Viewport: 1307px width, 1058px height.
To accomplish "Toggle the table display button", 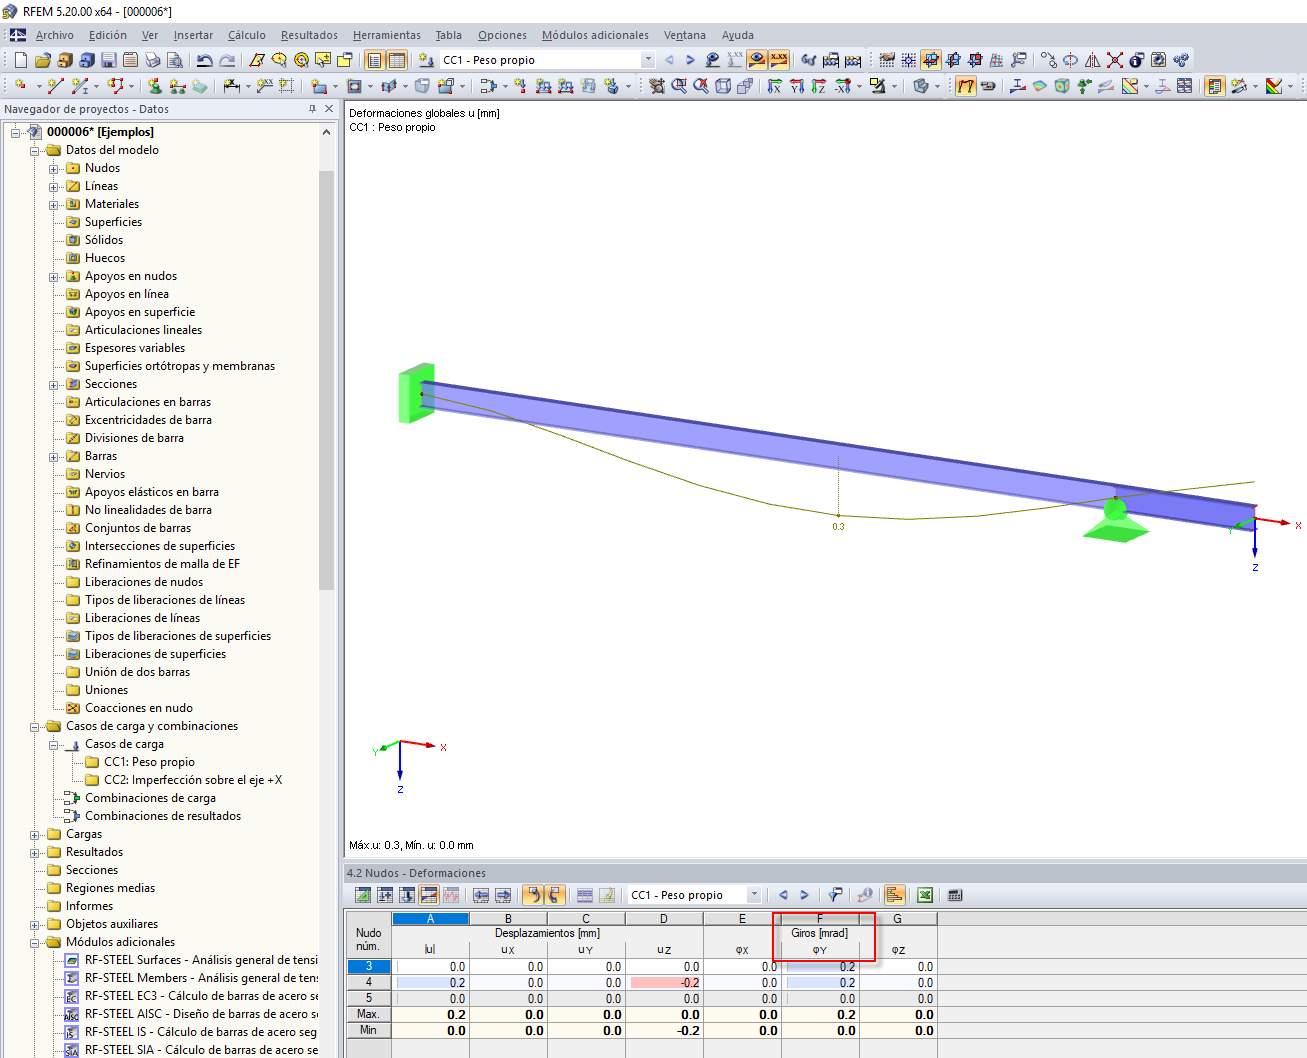I will [x=397, y=60].
